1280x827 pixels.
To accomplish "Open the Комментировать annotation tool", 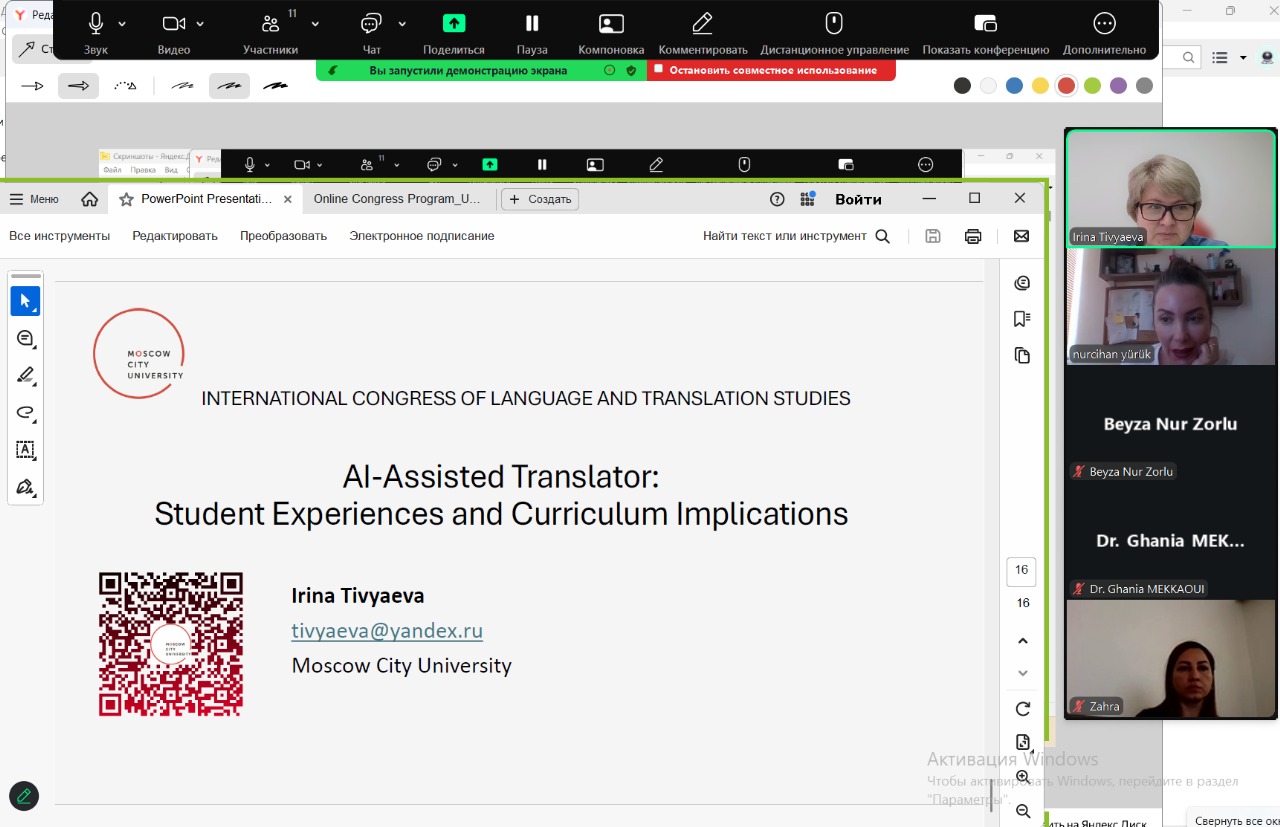I will point(702,23).
